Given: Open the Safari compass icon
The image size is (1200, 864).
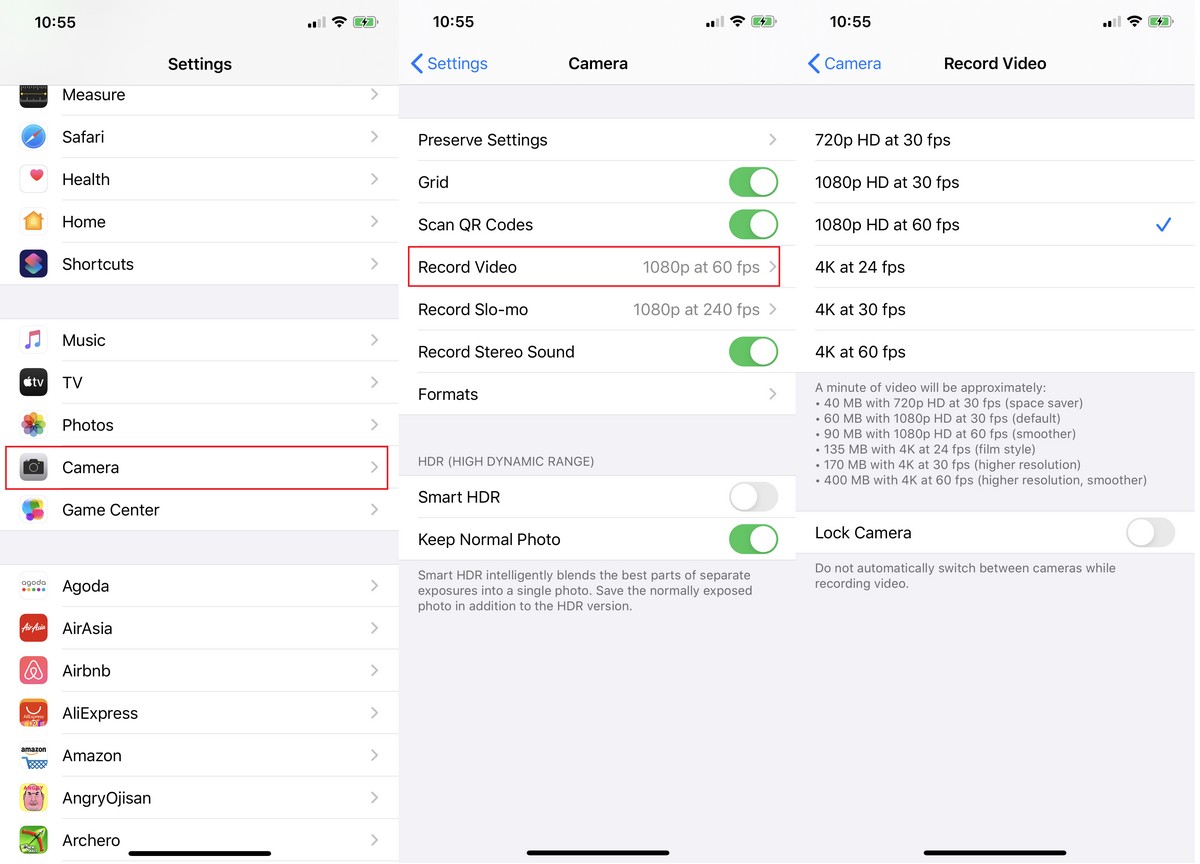Looking at the screenshot, I should click(x=34, y=137).
